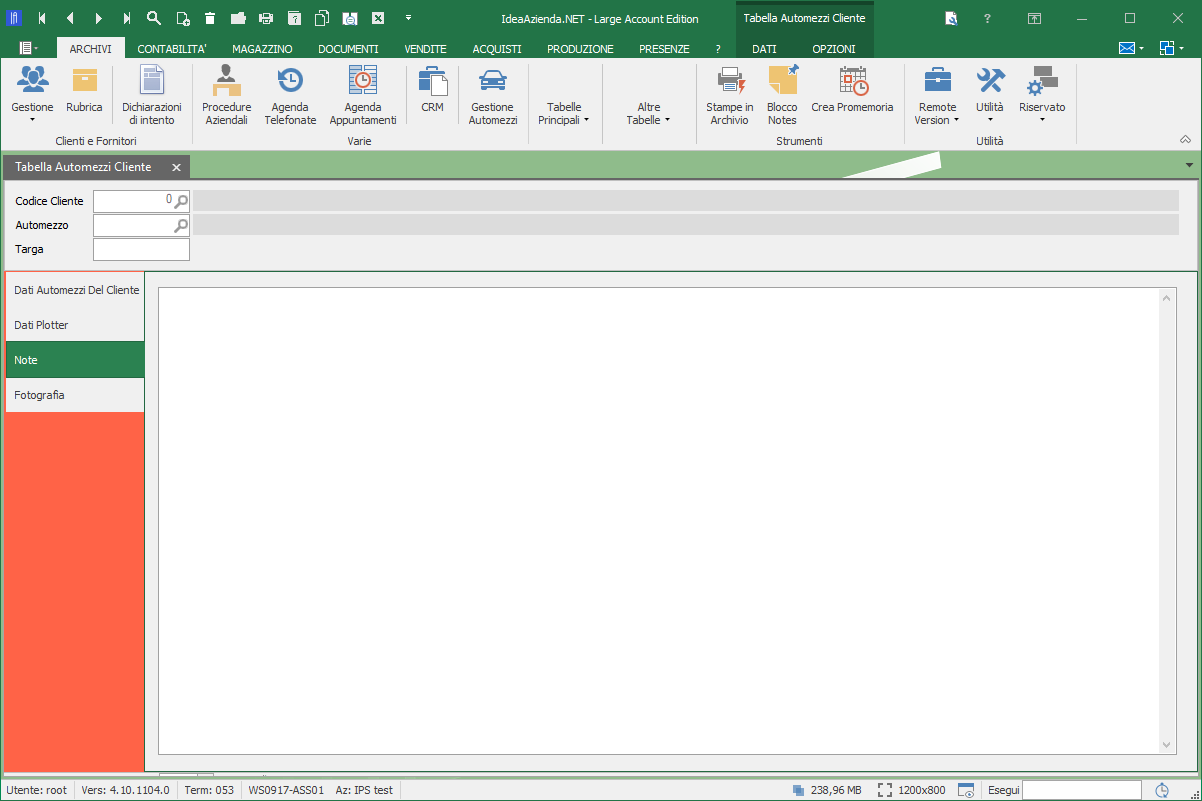This screenshot has height=801, width=1202.
Task: Open Agenda Appuntamenti
Action: 363,95
